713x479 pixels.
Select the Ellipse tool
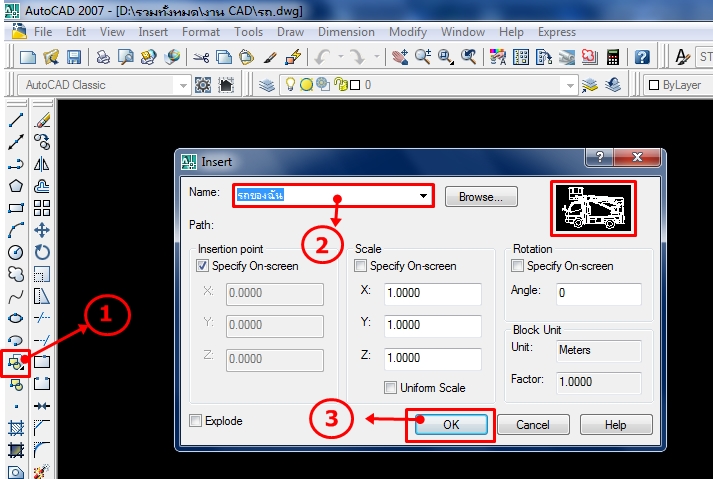click(x=15, y=318)
